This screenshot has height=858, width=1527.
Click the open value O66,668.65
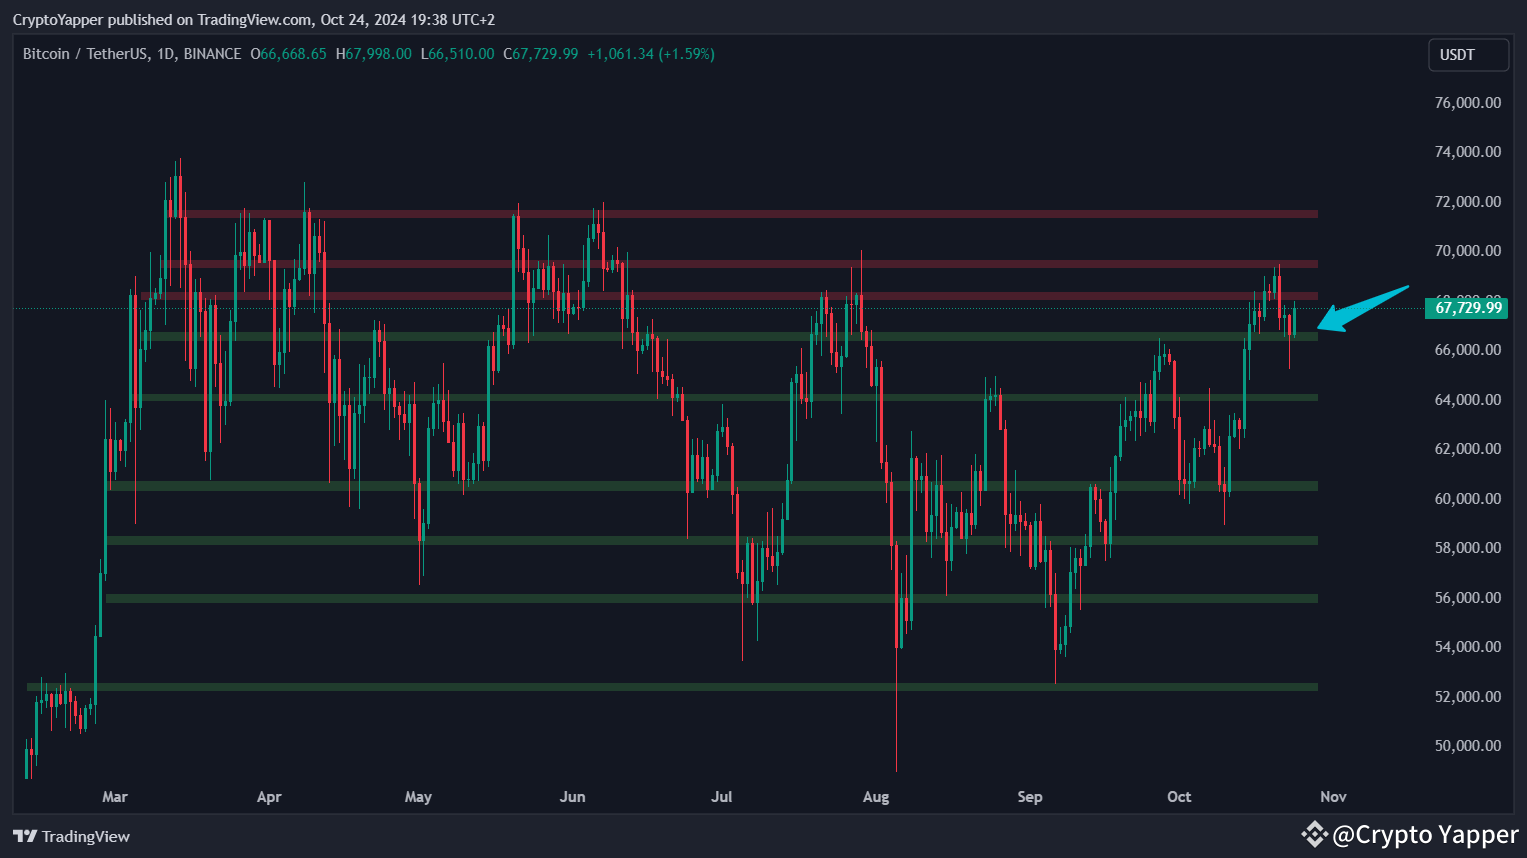[x=288, y=54]
